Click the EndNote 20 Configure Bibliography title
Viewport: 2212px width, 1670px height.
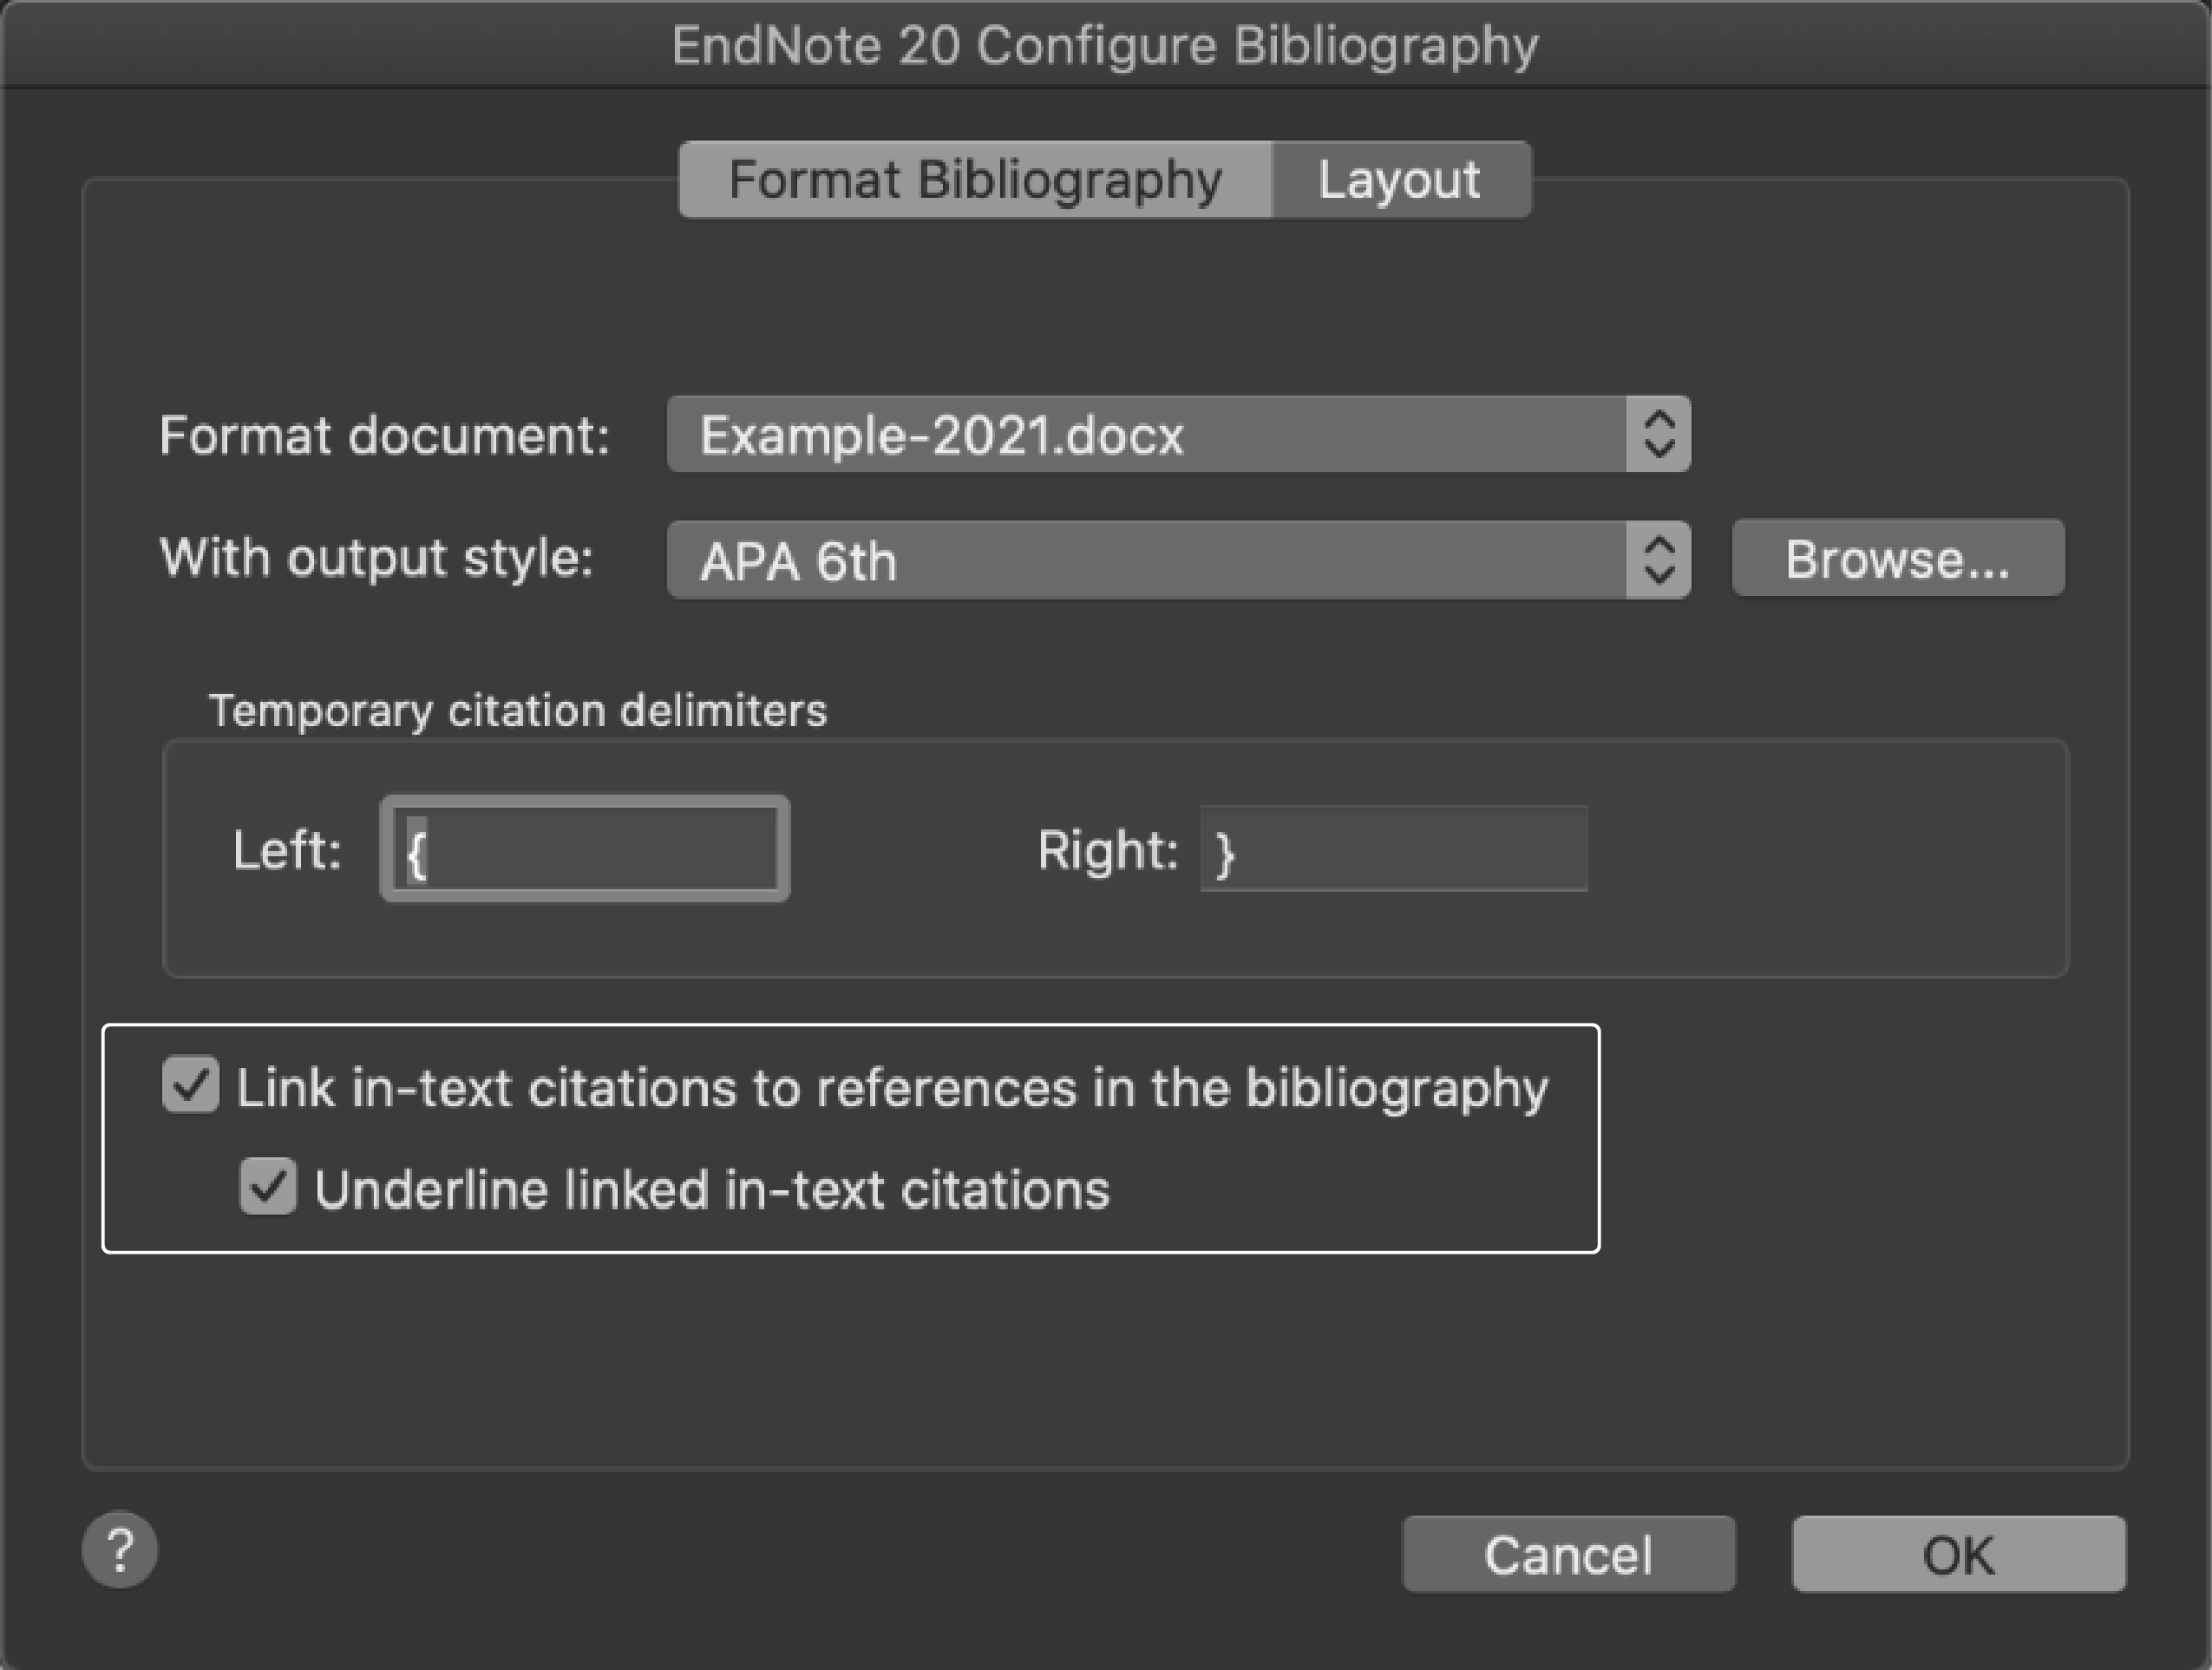pos(1105,45)
